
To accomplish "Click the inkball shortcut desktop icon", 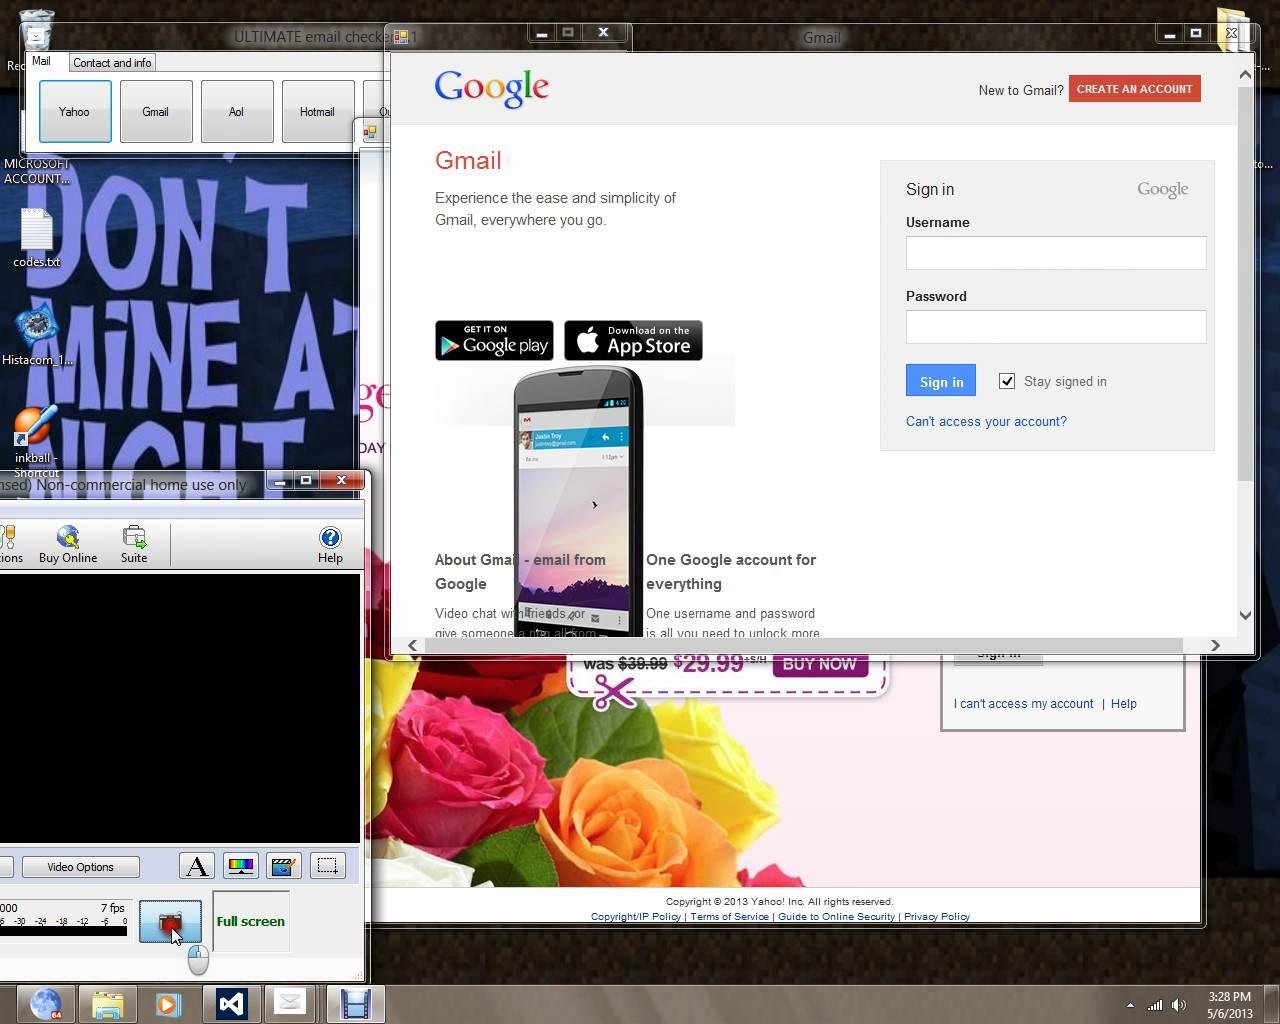I will point(35,440).
